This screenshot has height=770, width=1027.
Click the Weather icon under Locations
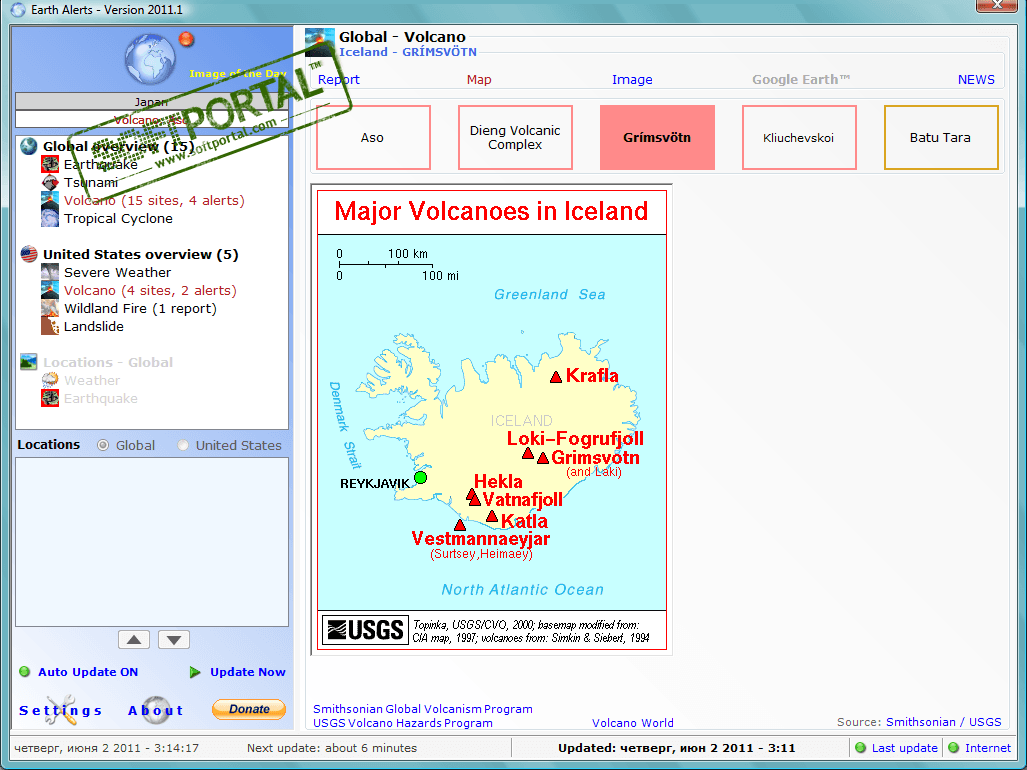[50, 380]
